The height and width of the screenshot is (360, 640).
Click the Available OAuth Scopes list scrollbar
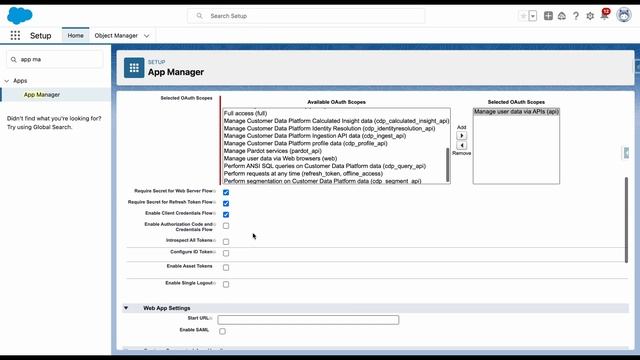448,164
